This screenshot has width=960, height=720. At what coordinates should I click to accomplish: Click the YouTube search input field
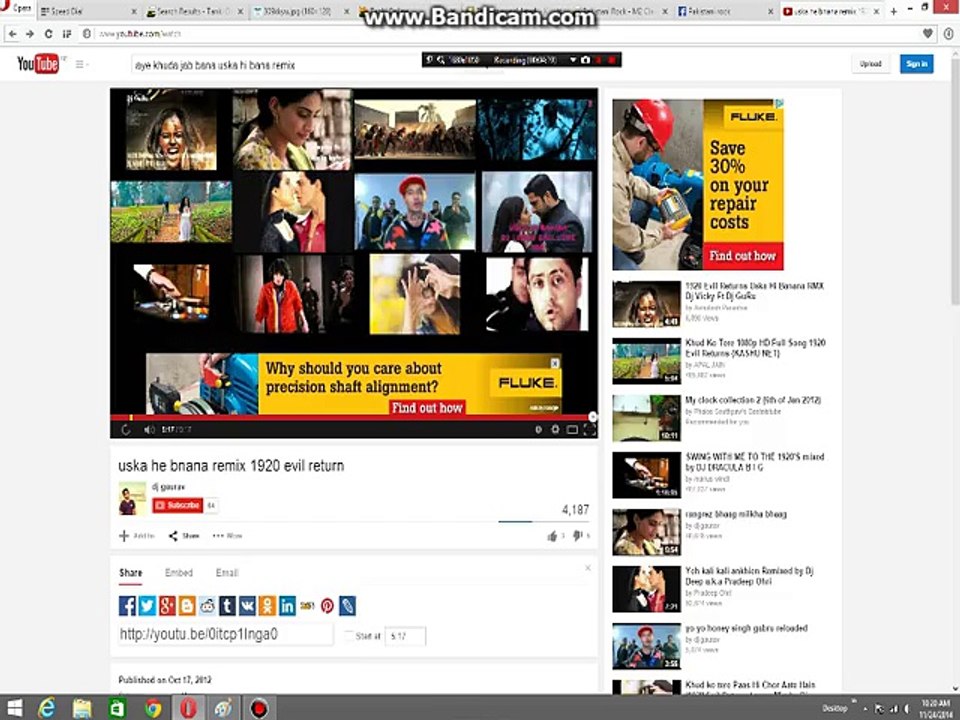click(276, 65)
